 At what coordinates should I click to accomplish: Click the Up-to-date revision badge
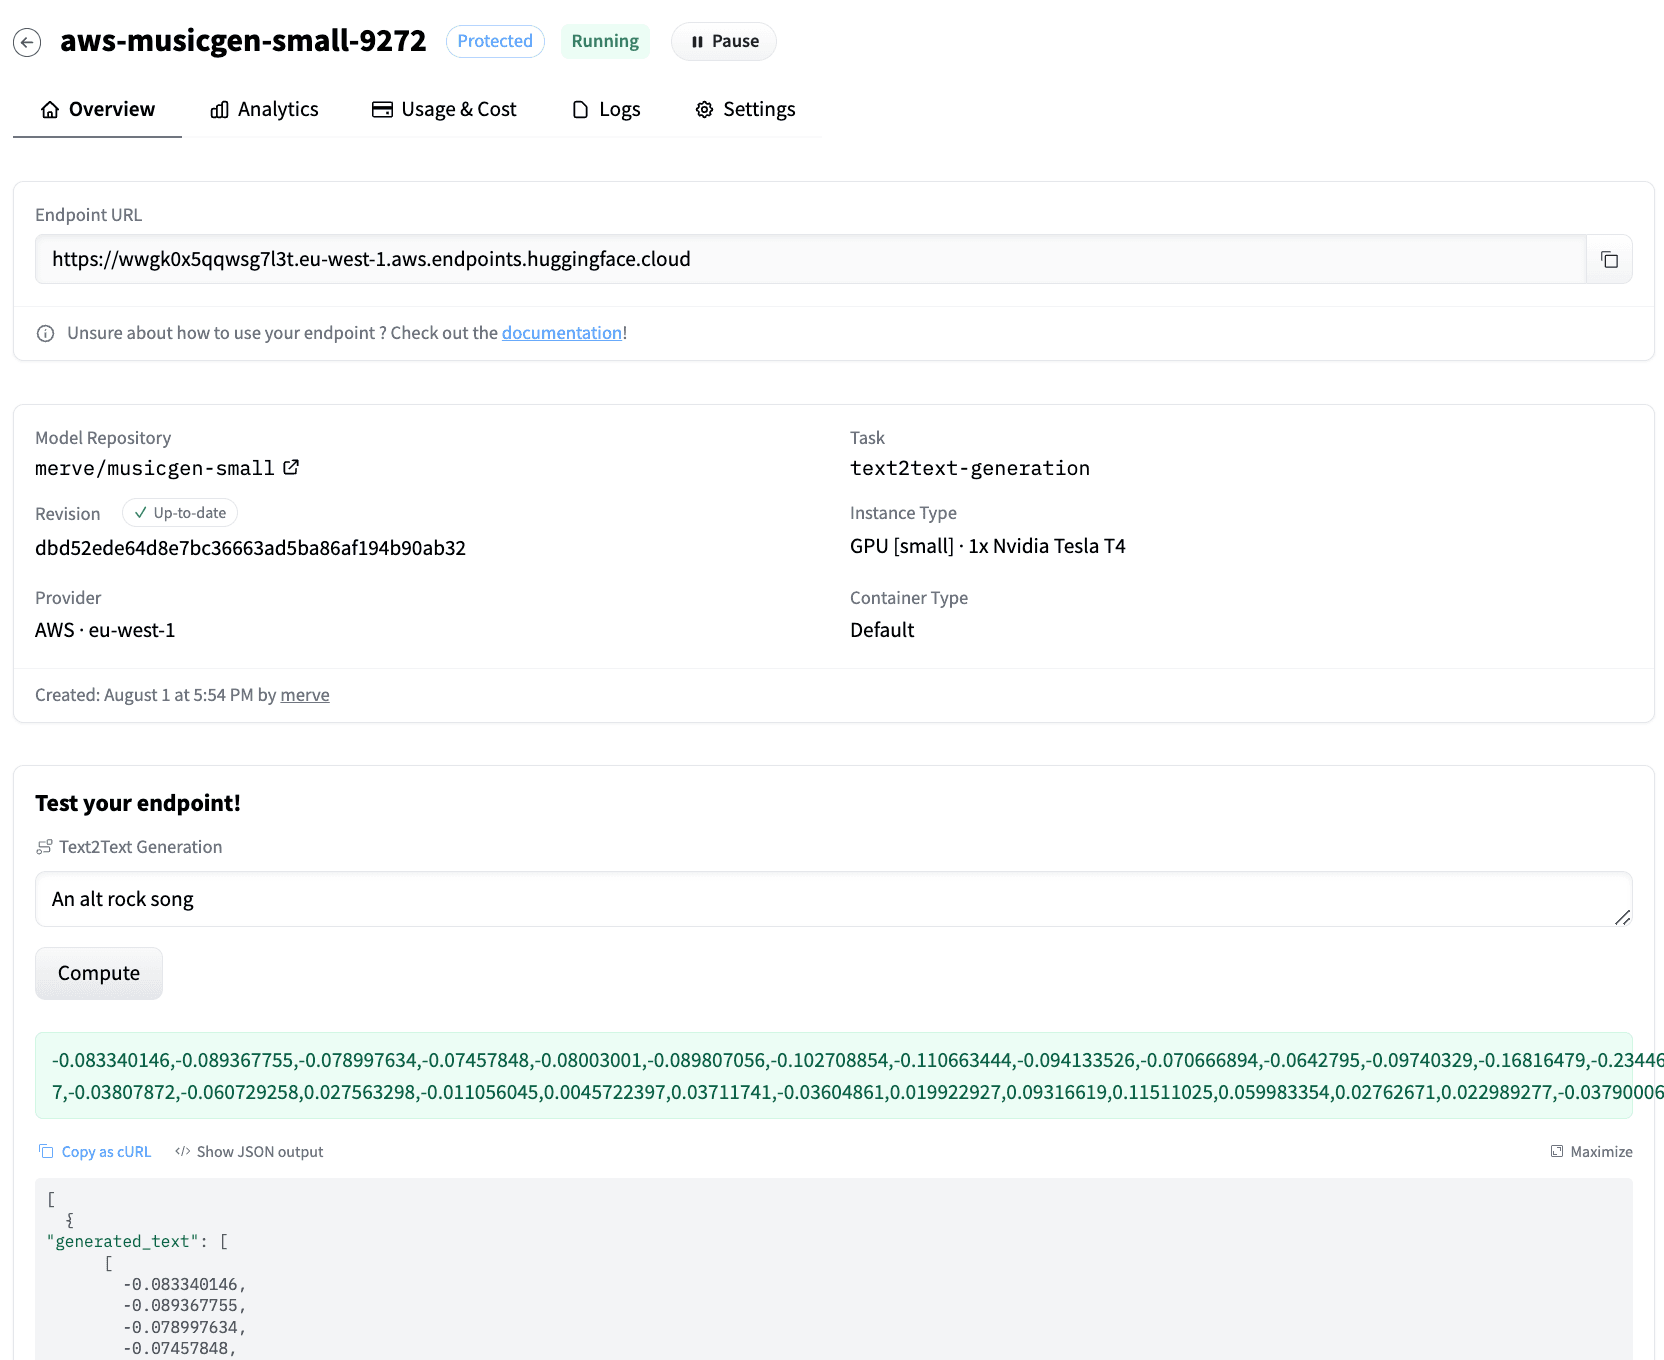click(x=180, y=513)
